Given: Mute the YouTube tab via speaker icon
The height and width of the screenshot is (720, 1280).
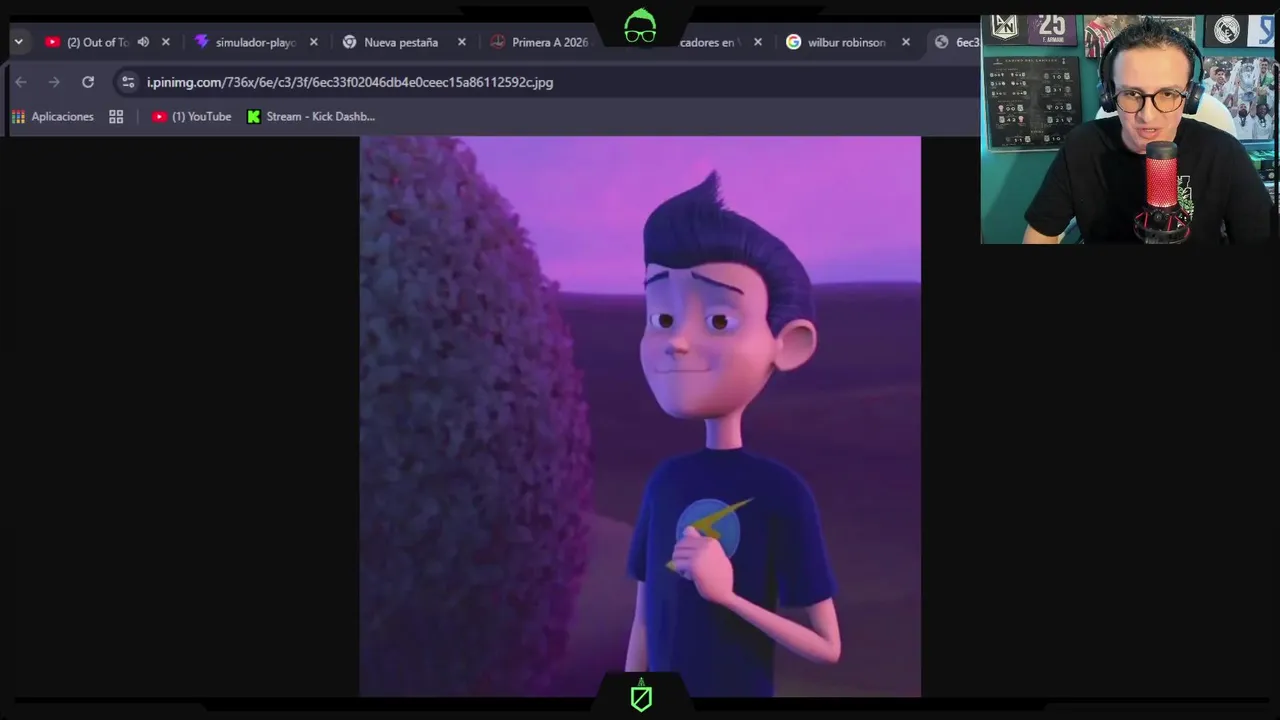Looking at the screenshot, I should coord(143,42).
